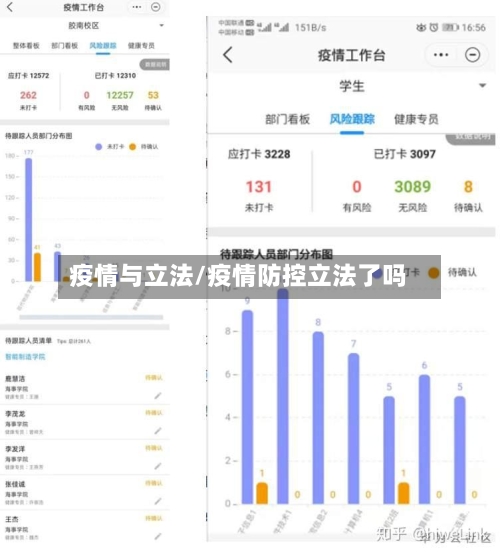500x555 pixels.
Task: Open three-dots menu on the 胶南校区 screen
Action: pos(137,7)
